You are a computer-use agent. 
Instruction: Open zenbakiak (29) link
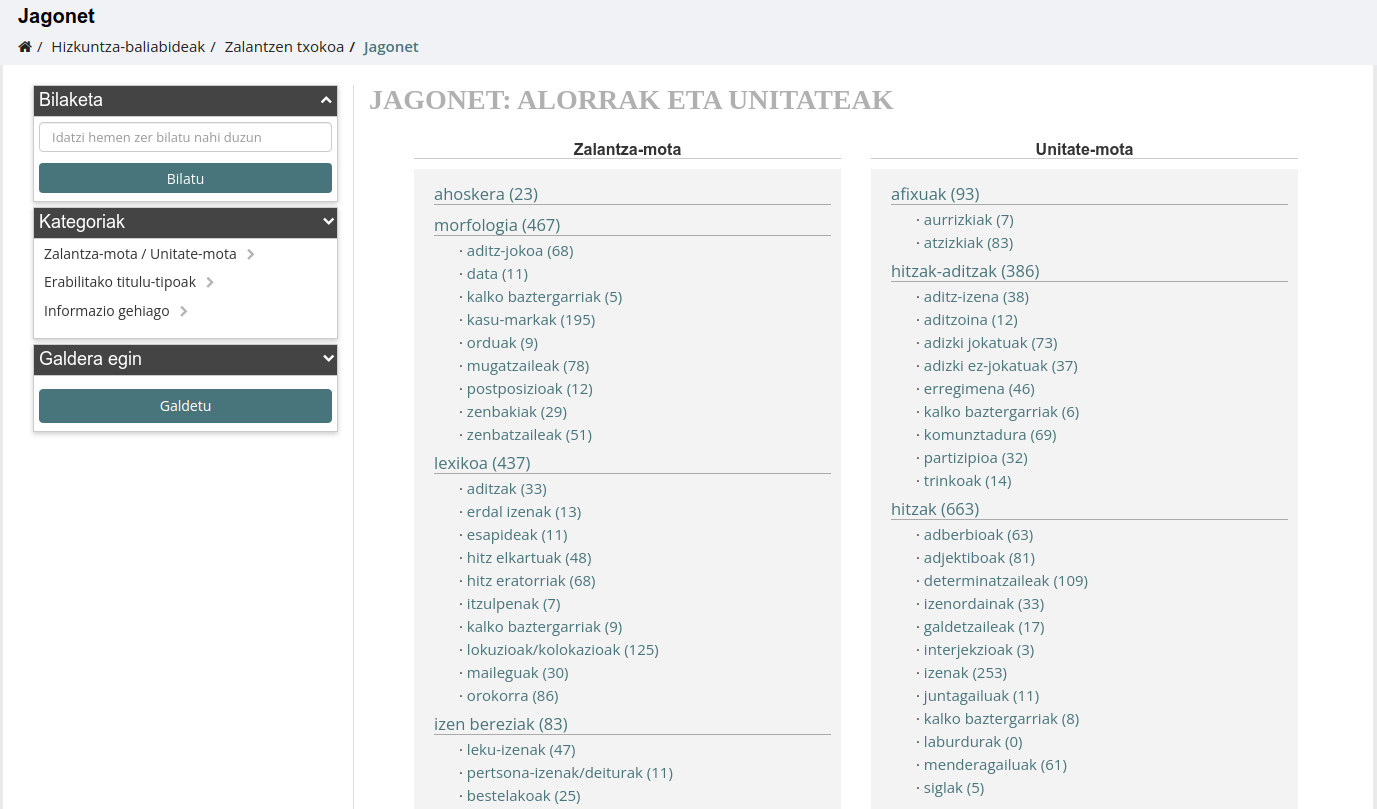[517, 412]
